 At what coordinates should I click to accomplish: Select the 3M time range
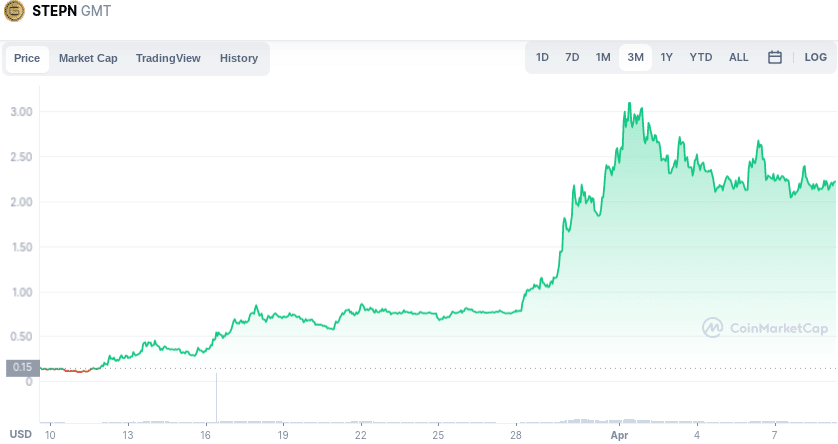tap(635, 58)
